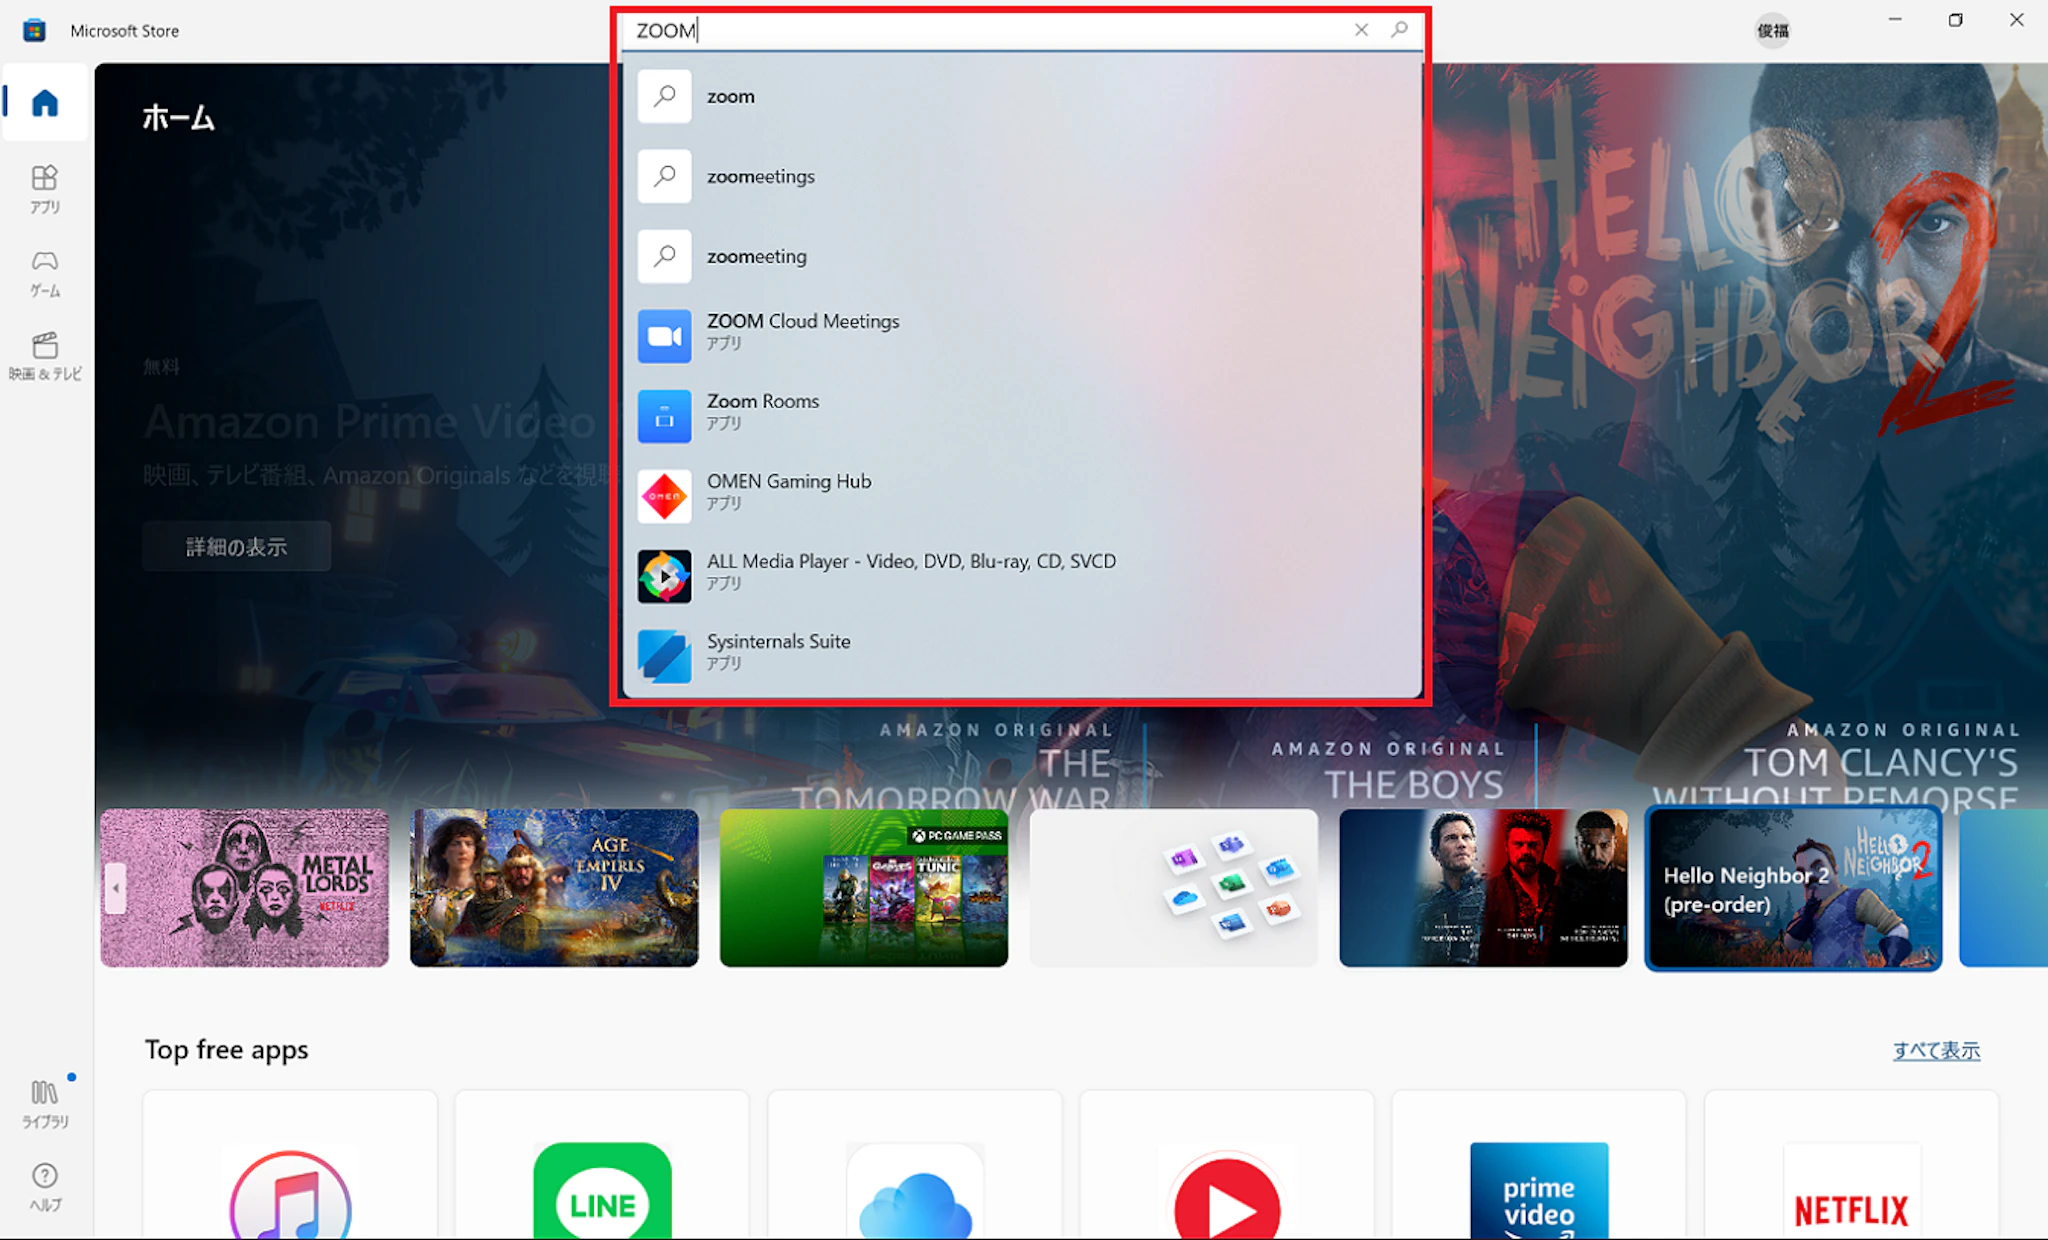
Task: Open the Help sidebar icon
Action: 45,1185
